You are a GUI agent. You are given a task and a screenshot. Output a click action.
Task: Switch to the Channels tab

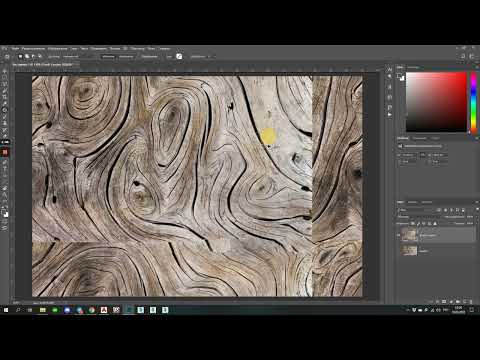coord(413,202)
